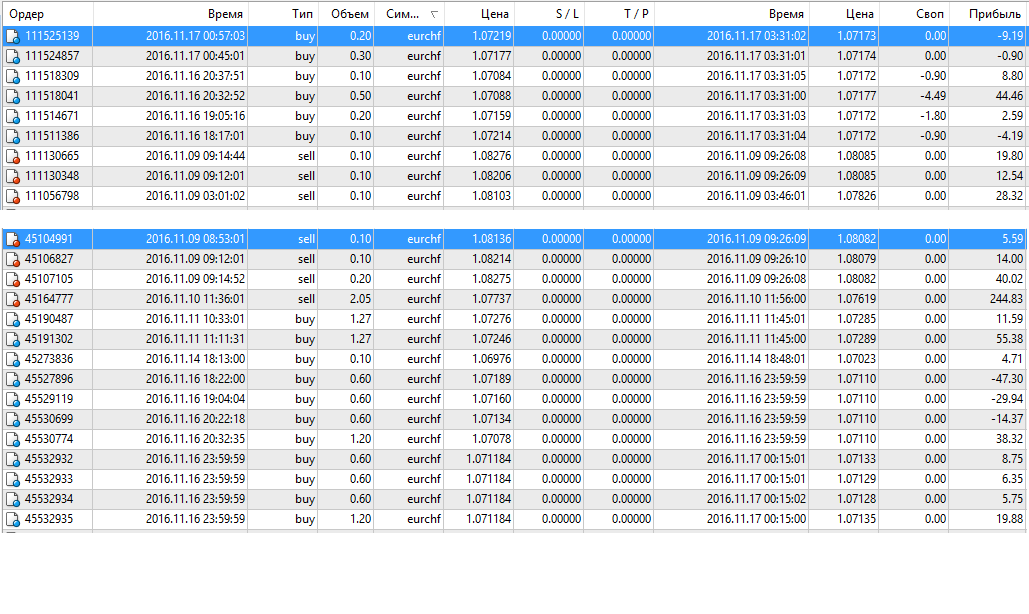Click open price 1.07159
The width and height of the screenshot is (1029, 614).
click(x=492, y=116)
